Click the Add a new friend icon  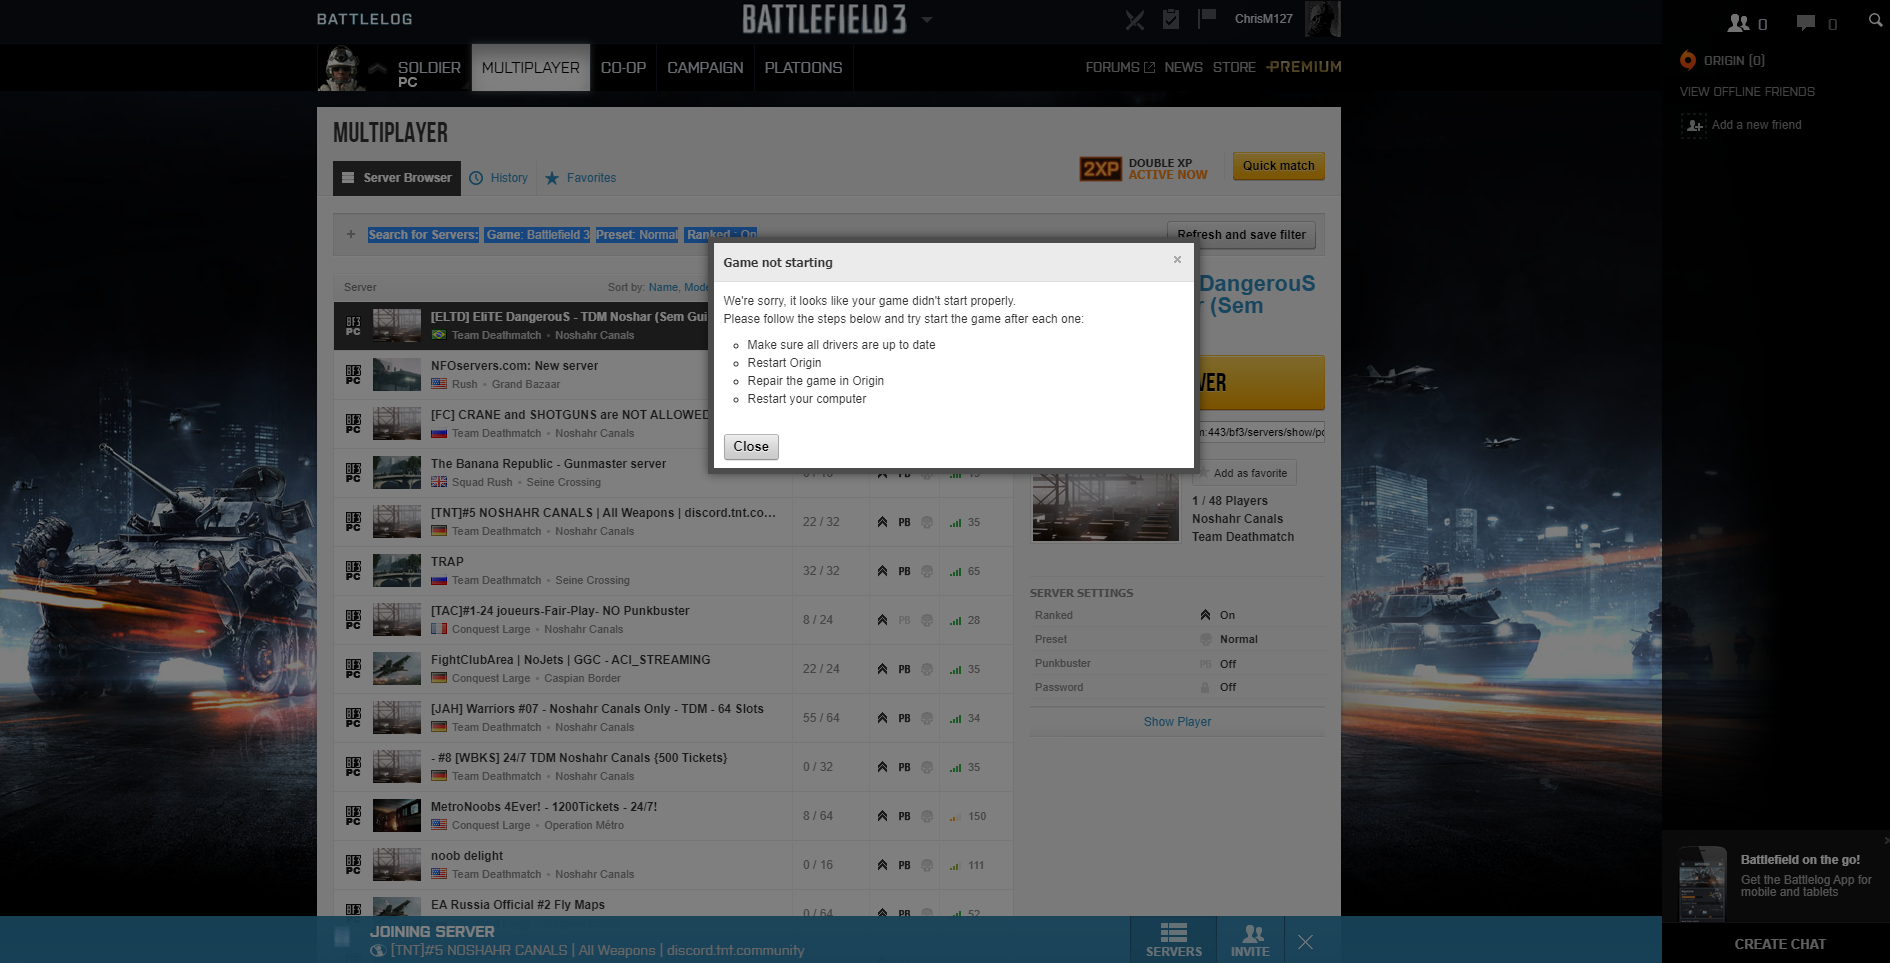[1694, 125]
